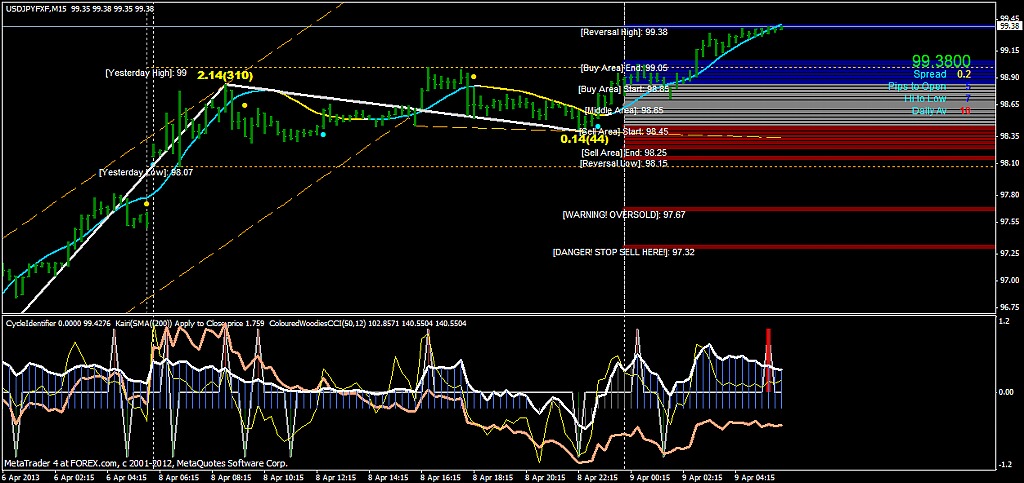
Task: Select the yellow 2.14(310) swing label
Action: pyautogui.click(x=225, y=76)
